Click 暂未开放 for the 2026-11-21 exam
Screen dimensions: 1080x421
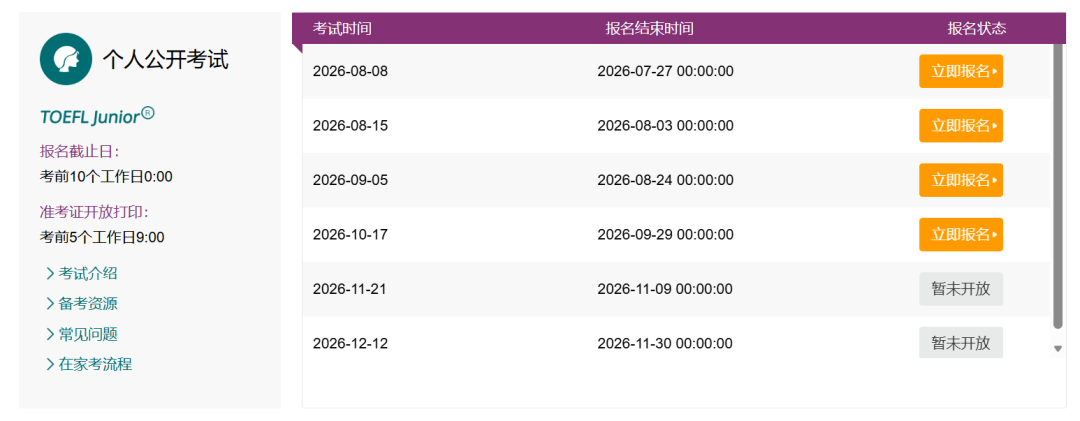(961, 289)
